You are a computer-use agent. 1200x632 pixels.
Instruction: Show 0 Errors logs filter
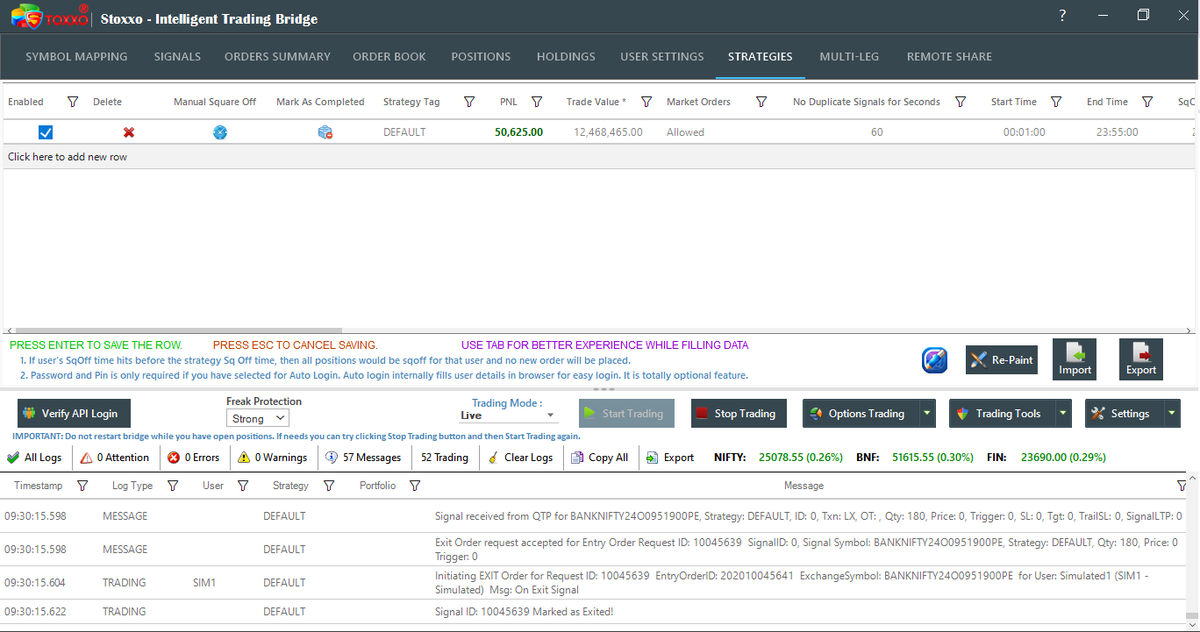194,457
